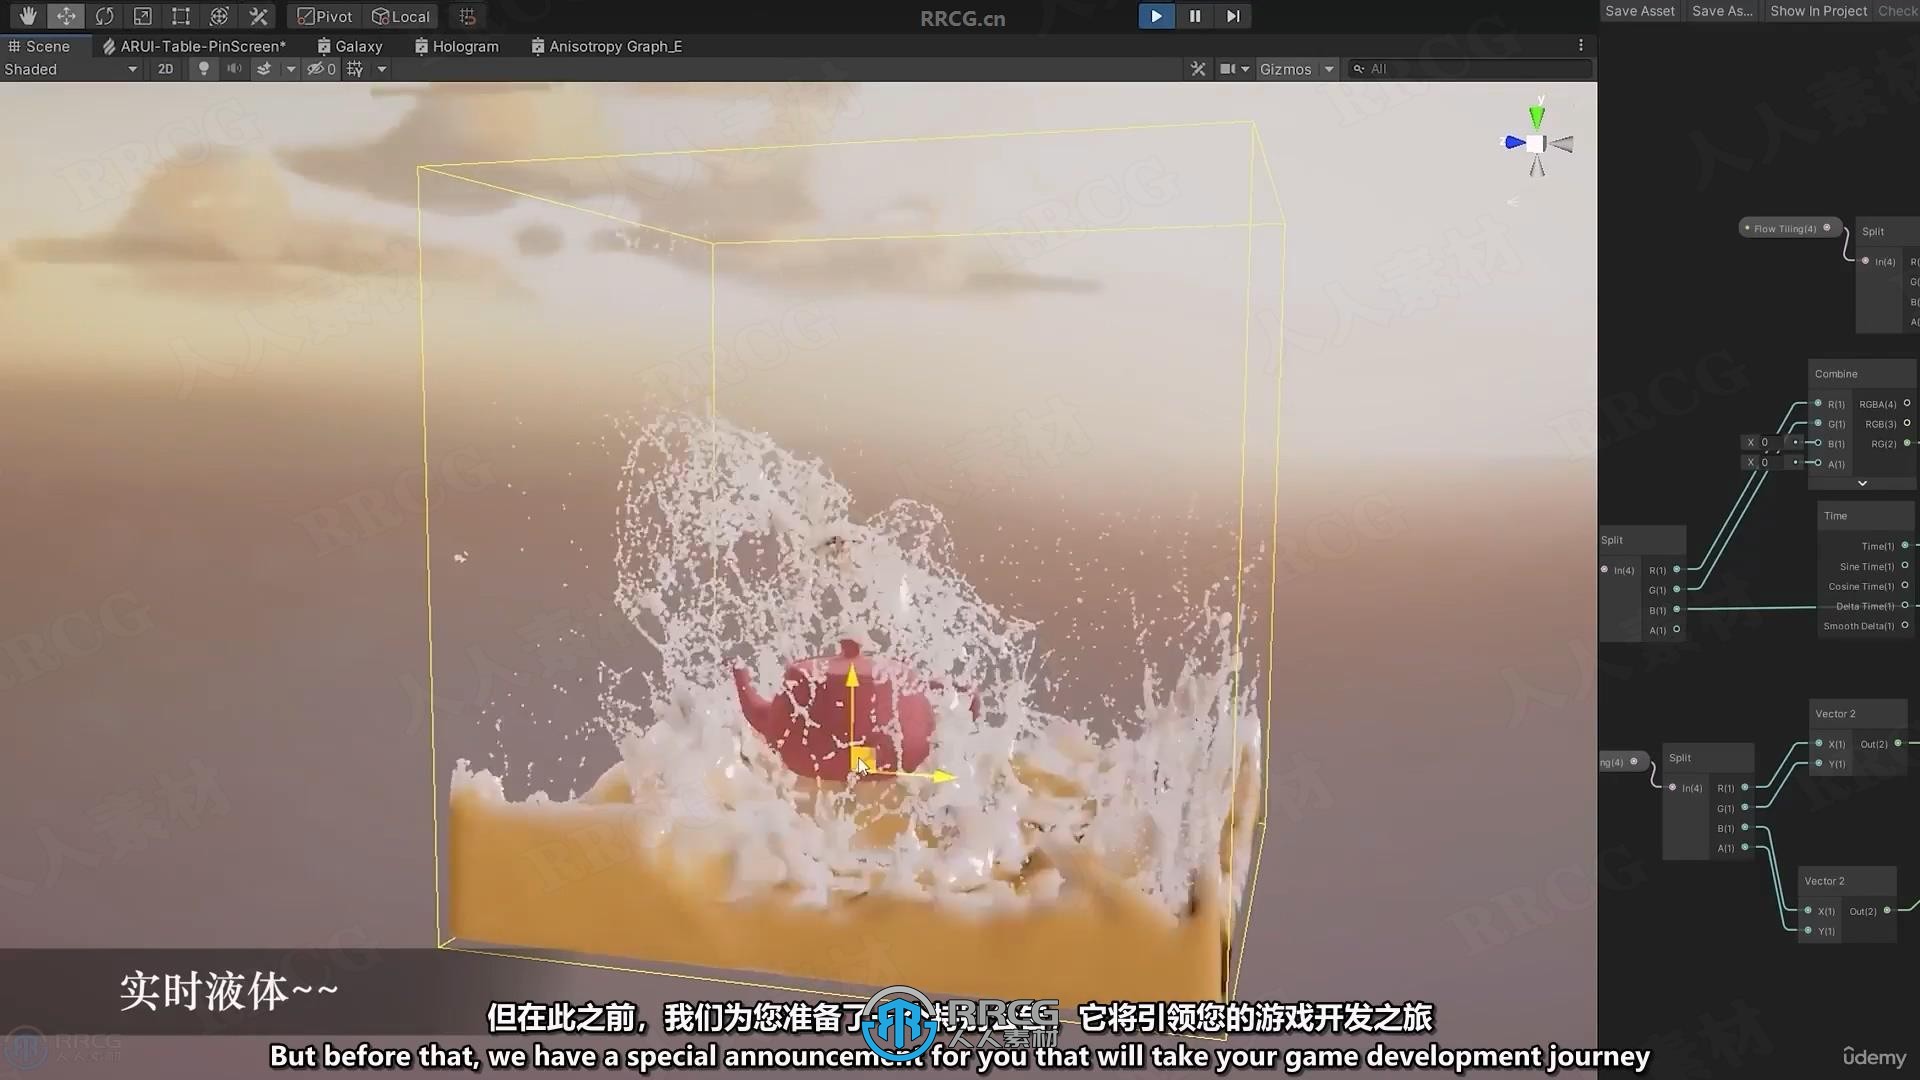Toggle scene audio speaker icon
1920x1080 pixels.
(x=234, y=69)
